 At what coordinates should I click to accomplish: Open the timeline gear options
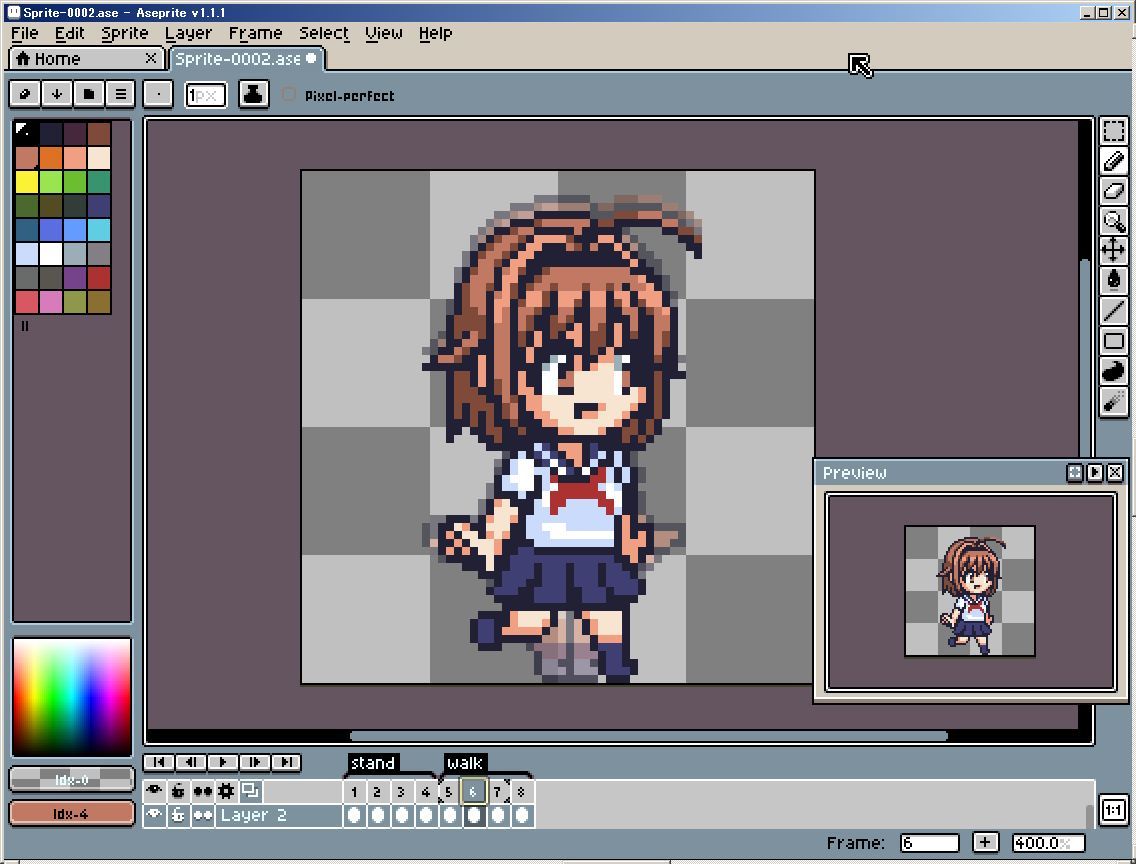click(226, 791)
